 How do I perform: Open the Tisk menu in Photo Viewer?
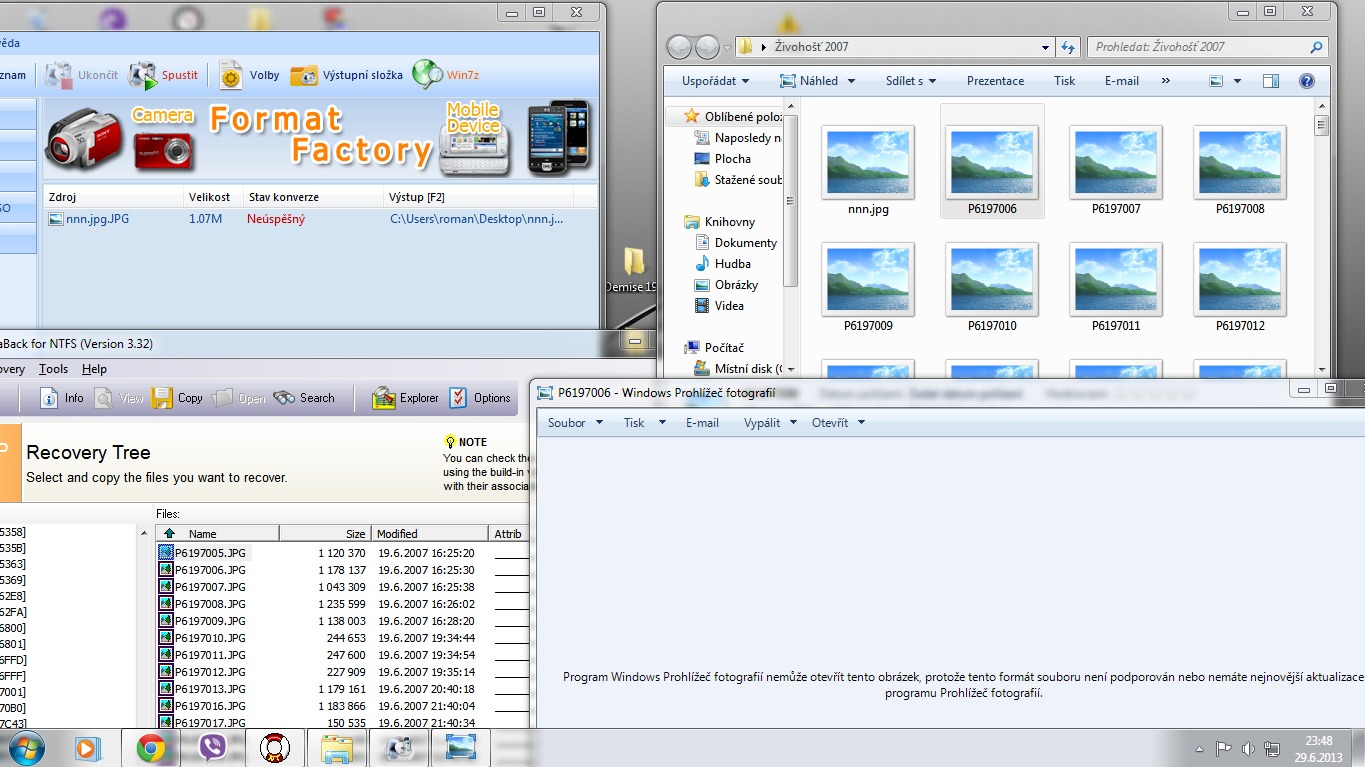click(644, 423)
